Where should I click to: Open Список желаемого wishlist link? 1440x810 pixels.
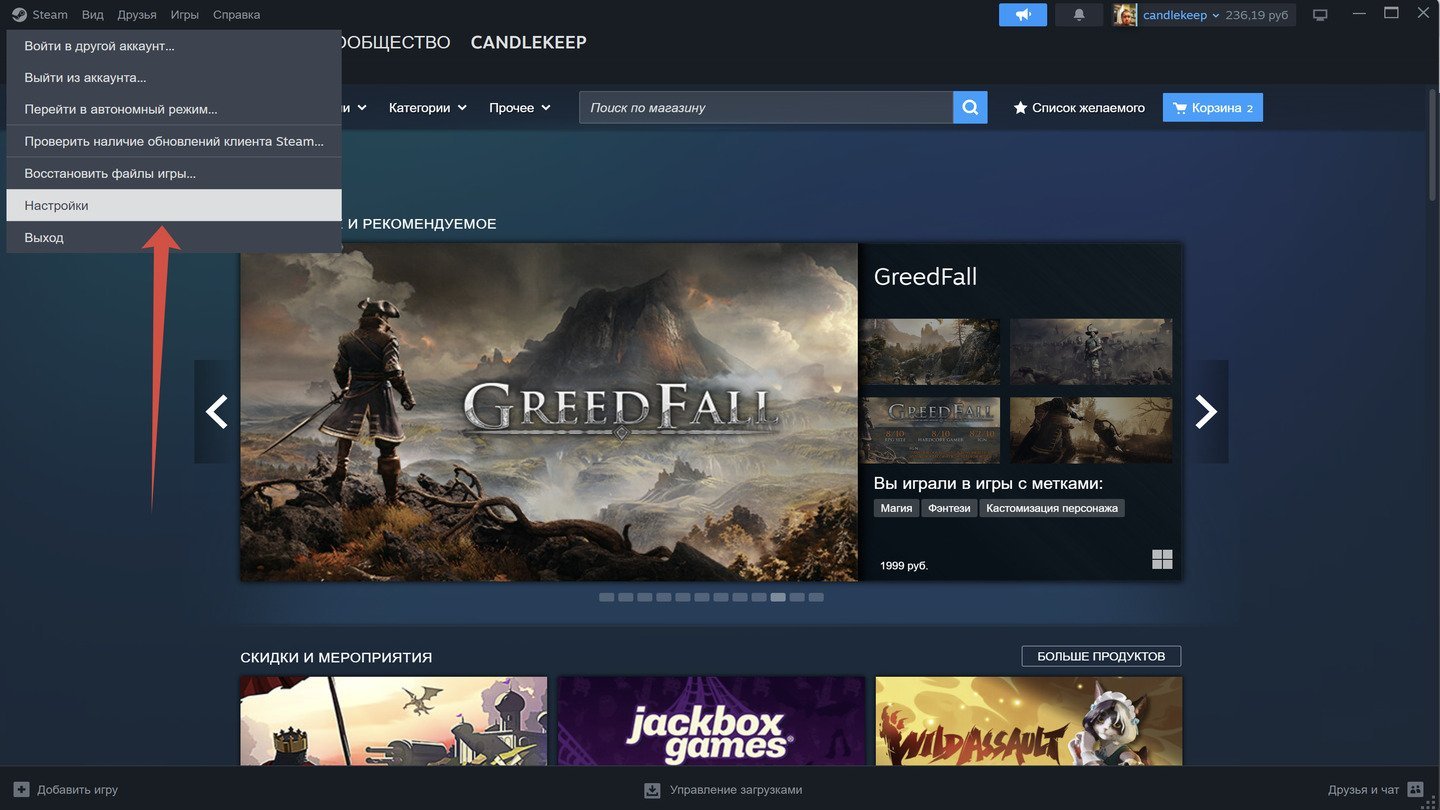(1079, 108)
